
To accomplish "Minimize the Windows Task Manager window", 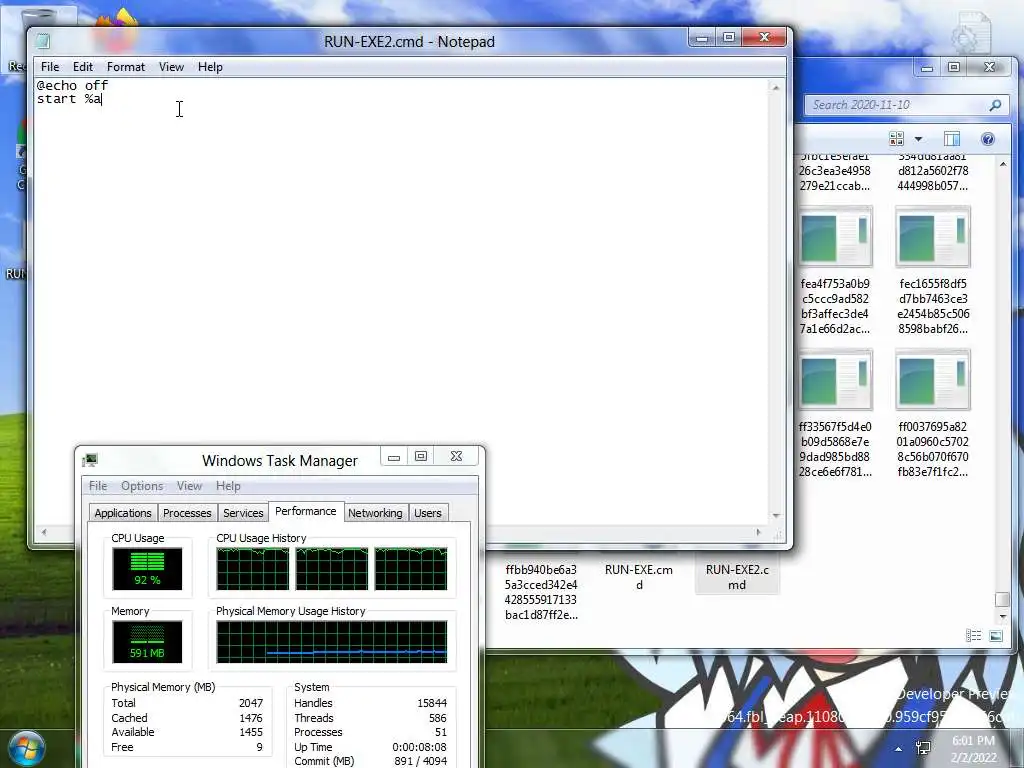I will 394,456.
